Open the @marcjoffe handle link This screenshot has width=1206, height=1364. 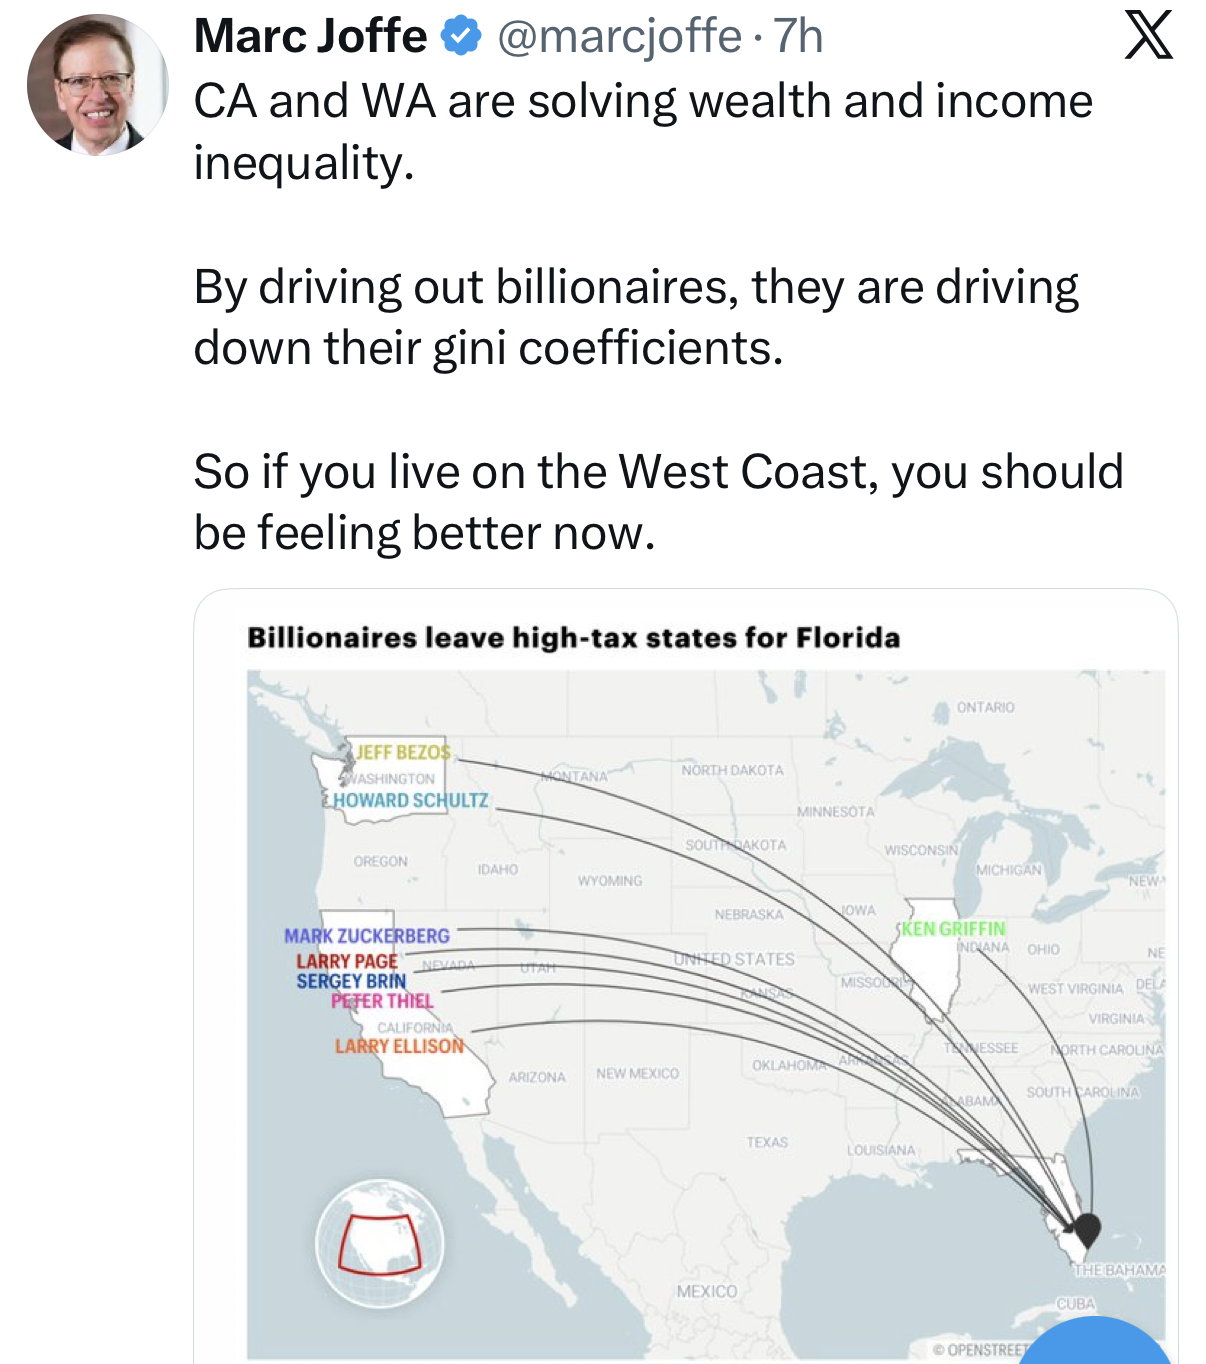[619, 37]
